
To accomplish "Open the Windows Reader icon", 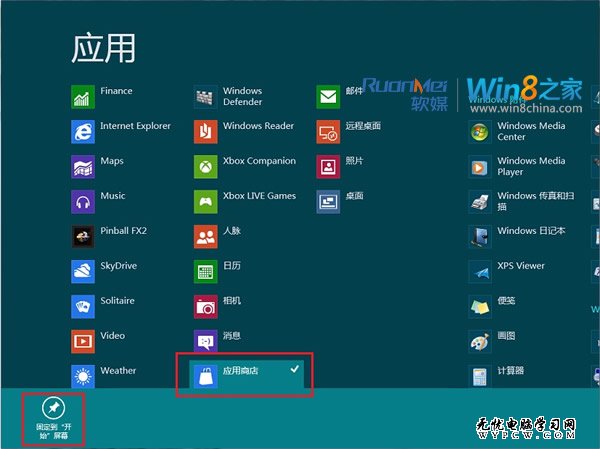I will 205,132.
